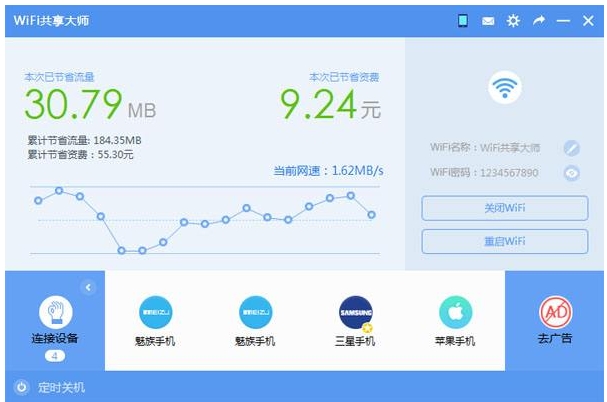Click the 定时关机 power icon
The width and height of the screenshot is (607, 402).
click(x=21, y=387)
